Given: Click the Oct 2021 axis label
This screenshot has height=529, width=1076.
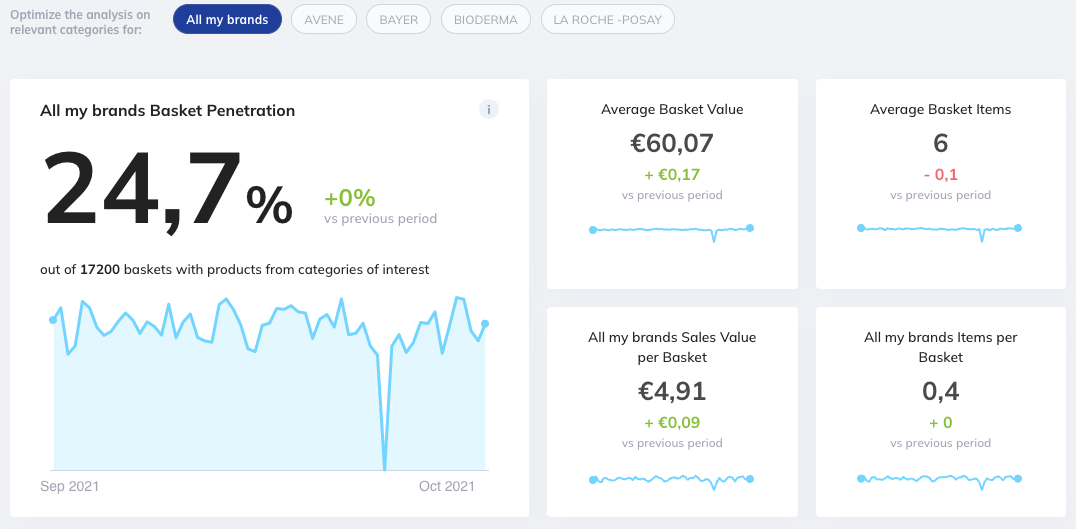Looking at the screenshot, I should (x=446, y=486).
